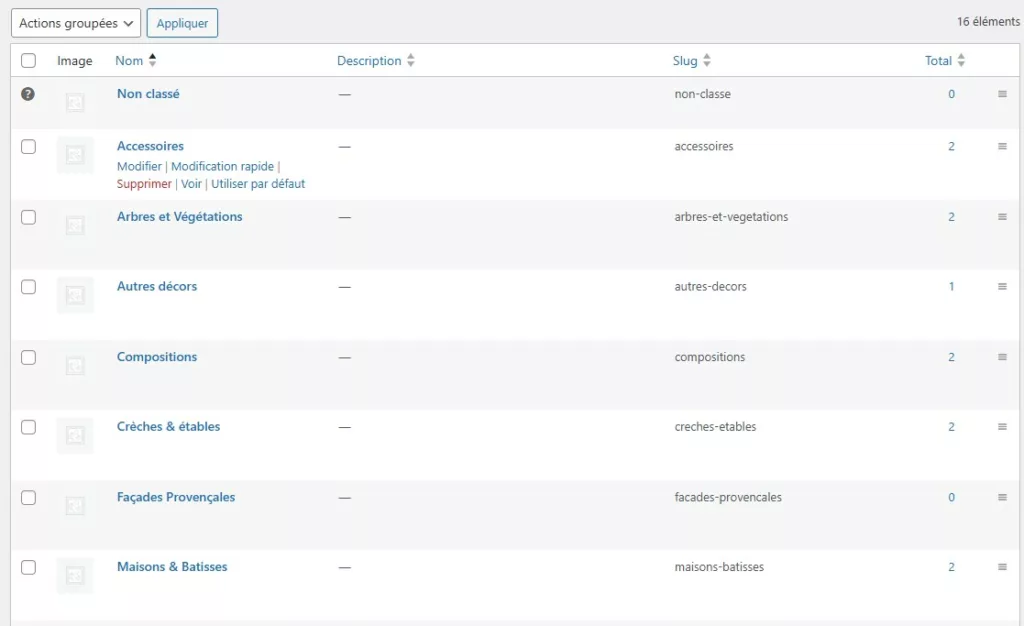Open Modification rapide for Accessoires
This screenshot has height=626, width=1024.
click(x=222, y=167)
